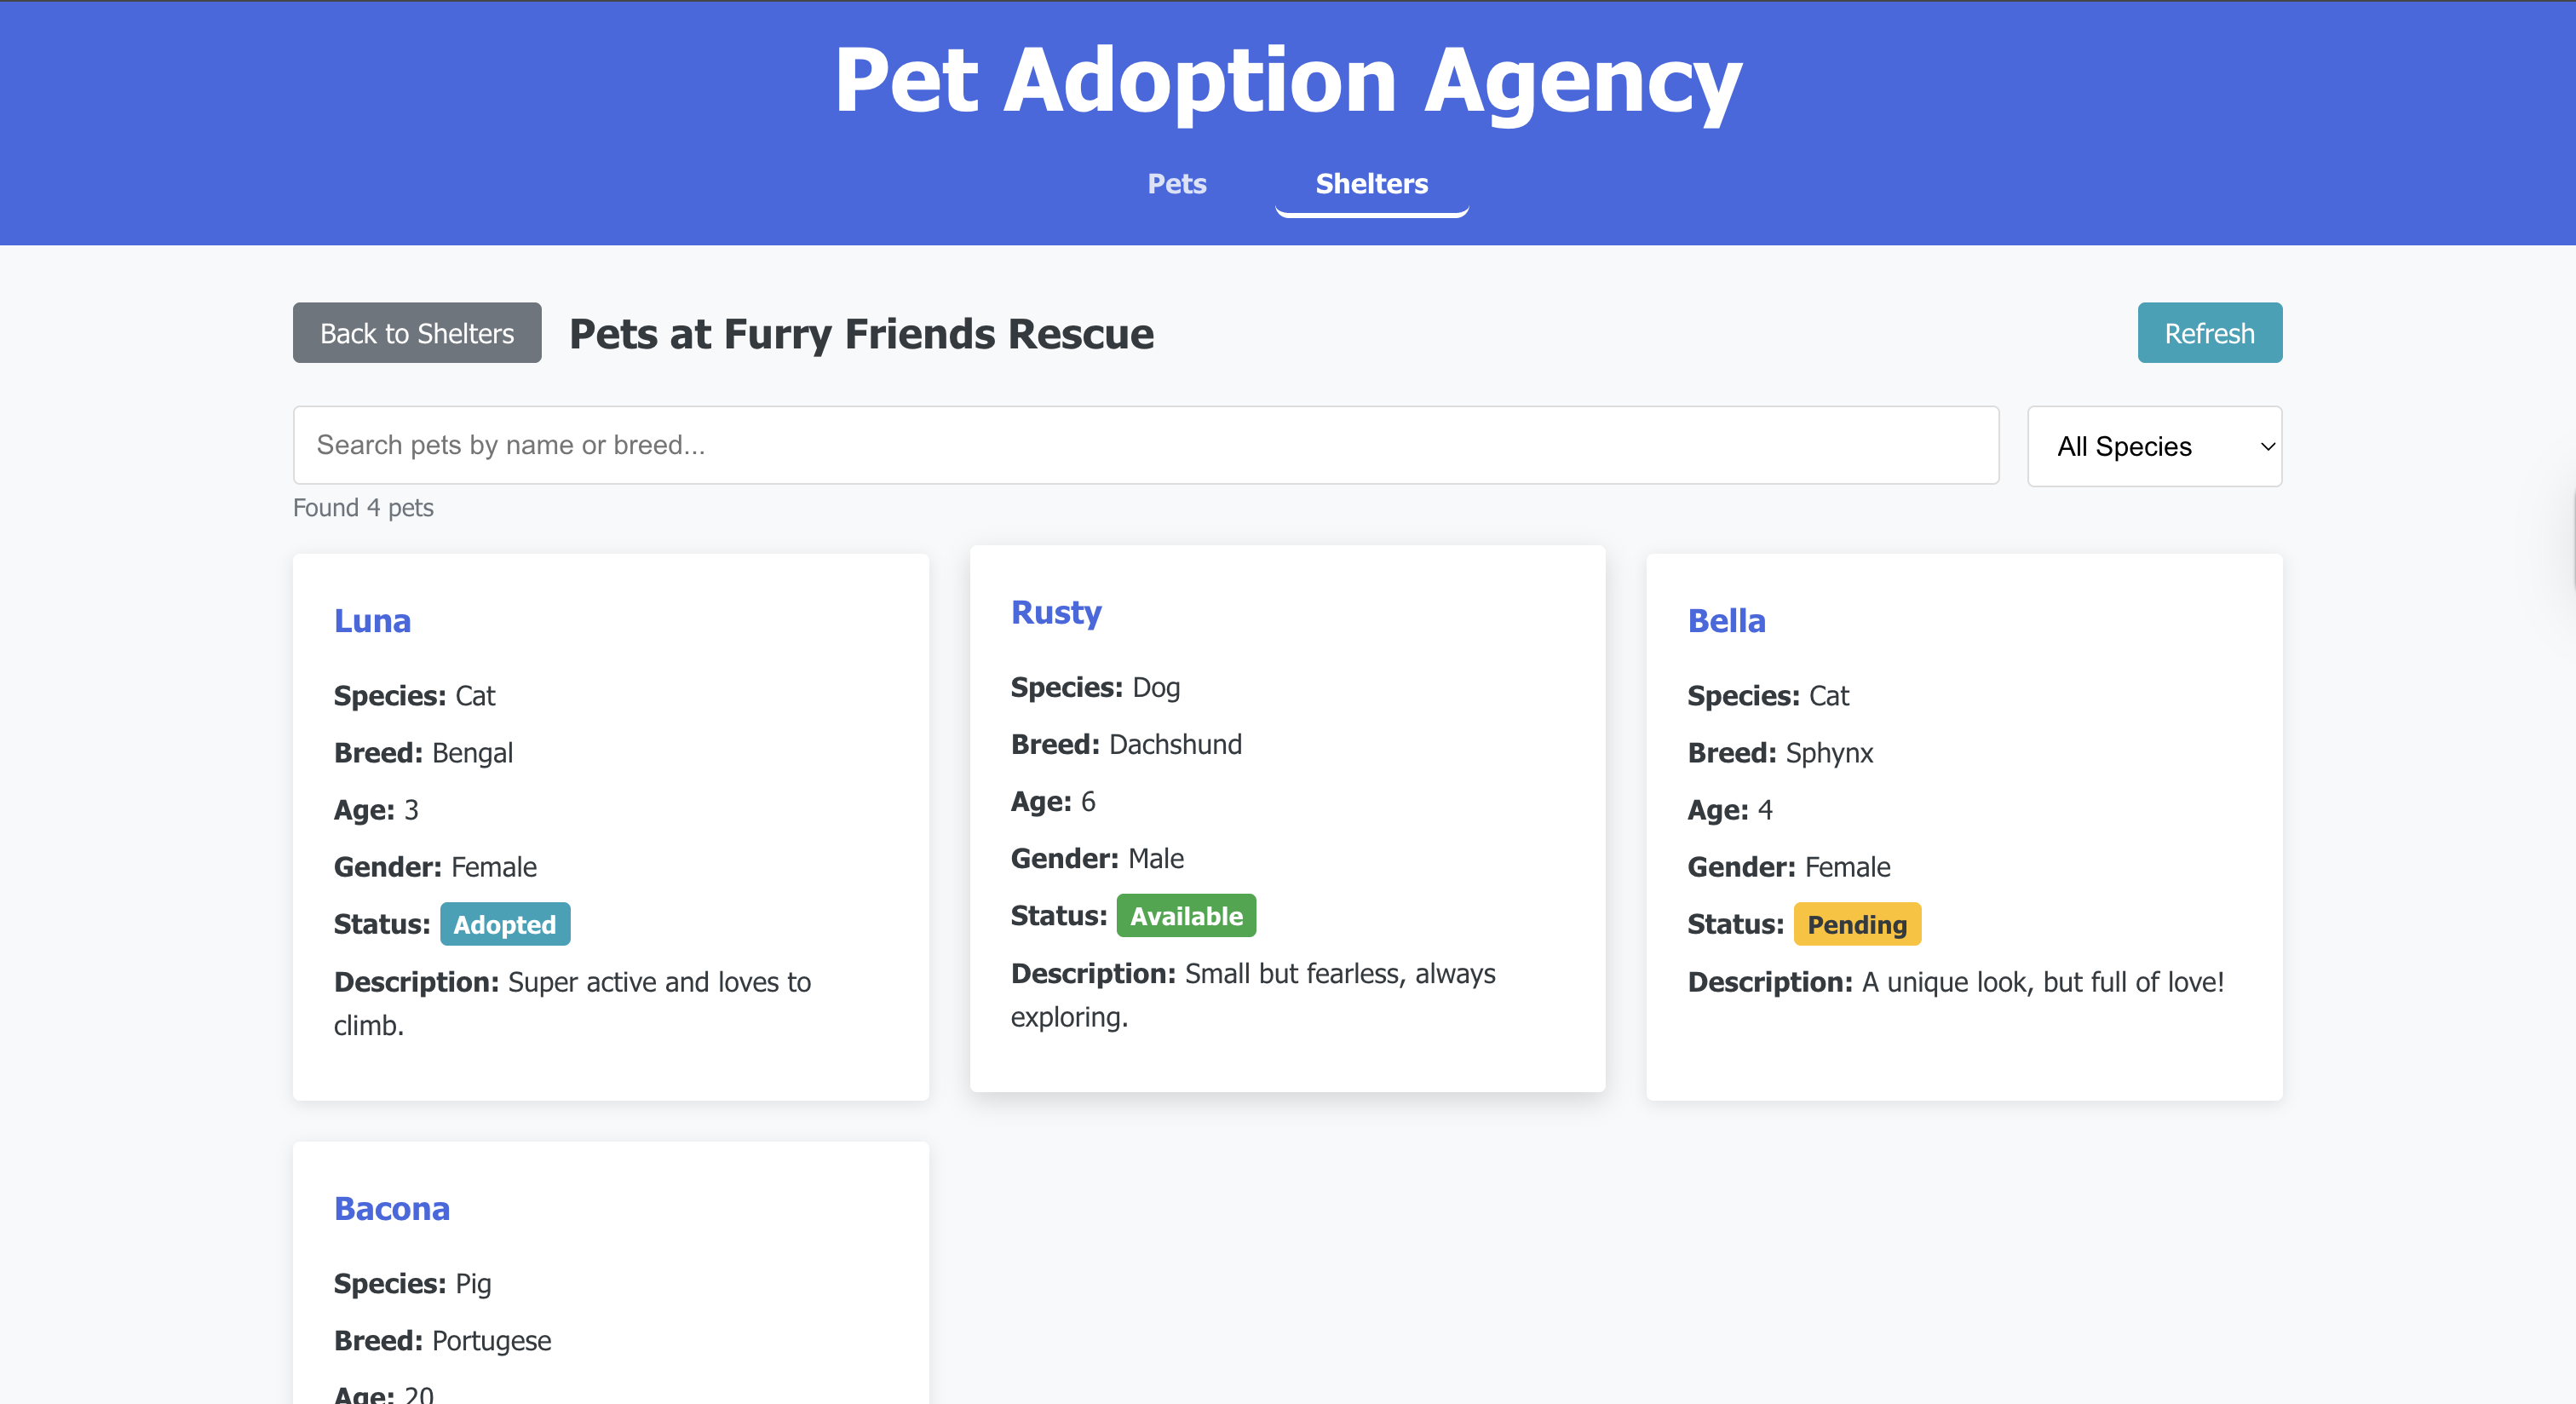Image resolution: width=2576 pixels, height=1404 pixels.
Task: Click Rusty's Available status badge
Action: [x=1186, y=915]
